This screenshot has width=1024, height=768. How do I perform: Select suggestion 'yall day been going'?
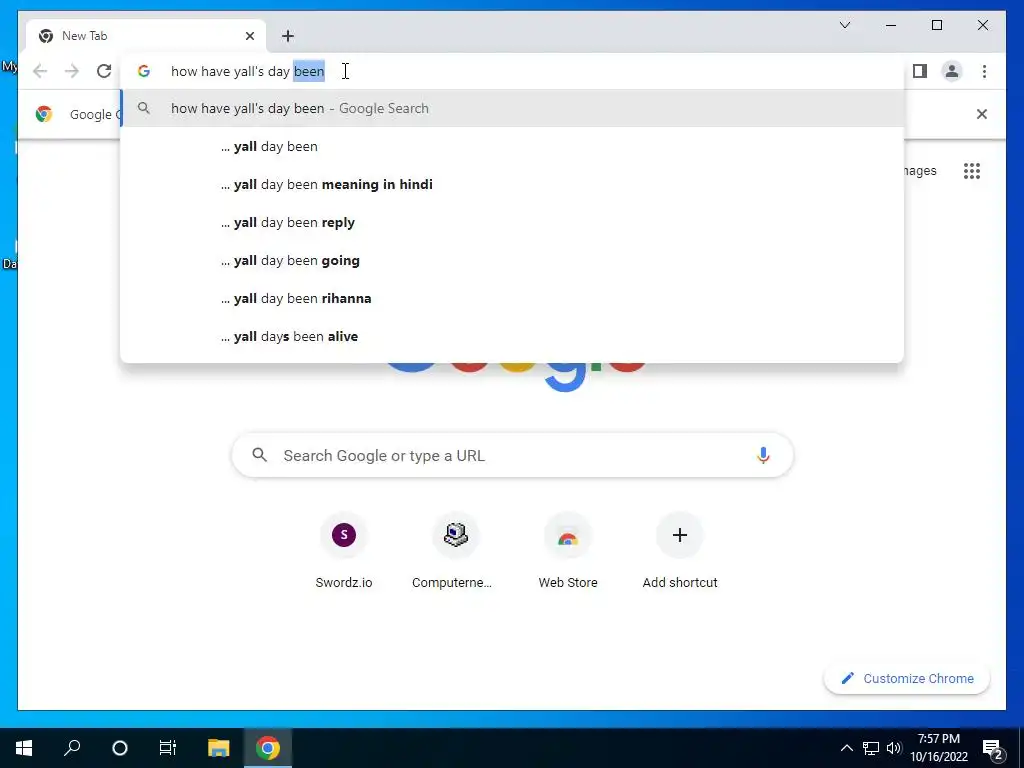tap(513, 260)
